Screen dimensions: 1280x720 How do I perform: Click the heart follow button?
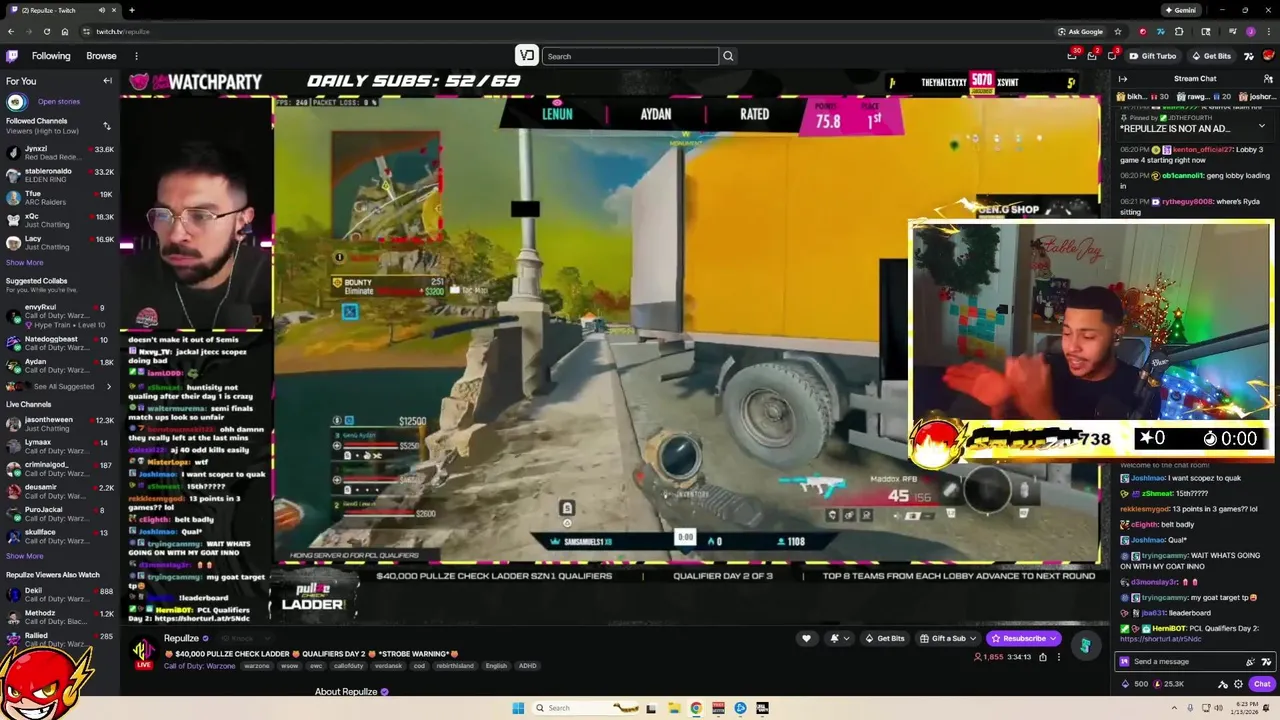click(806, 638)
